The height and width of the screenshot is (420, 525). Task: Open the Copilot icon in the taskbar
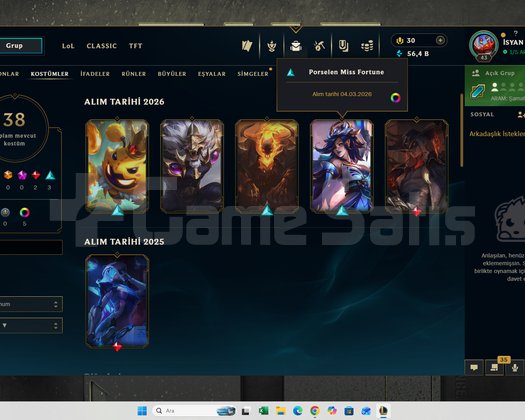(x=332, y=411)
